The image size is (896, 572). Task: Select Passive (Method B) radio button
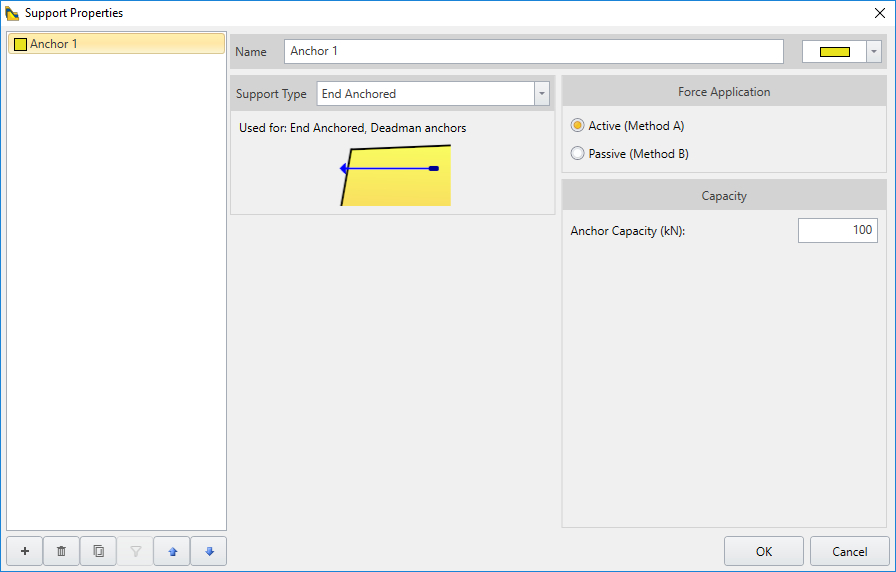[577, 154]
